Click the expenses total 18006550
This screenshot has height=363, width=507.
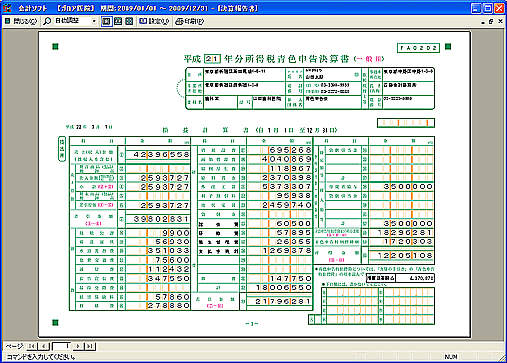click(283, 287)
